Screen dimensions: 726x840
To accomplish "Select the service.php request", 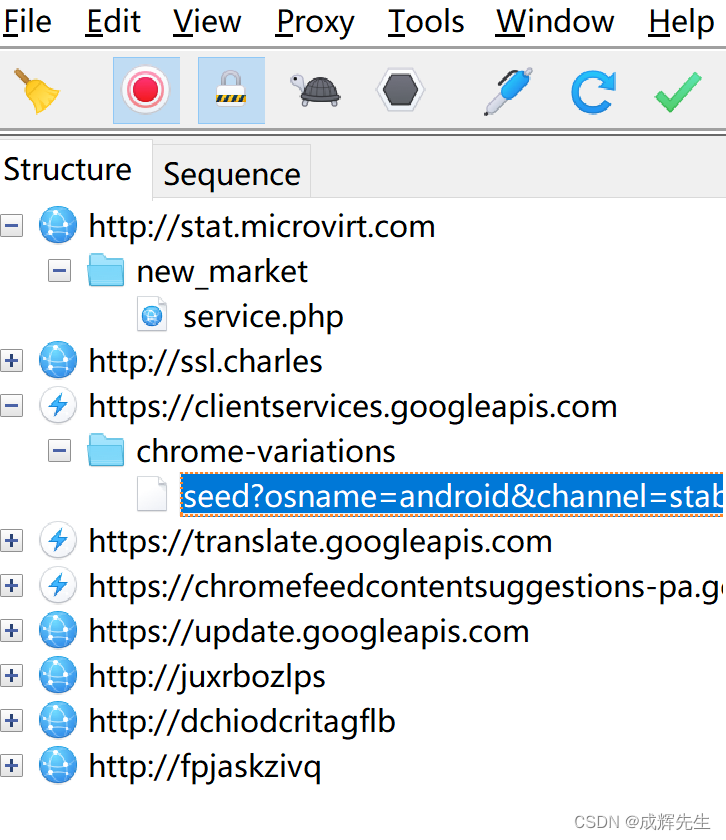I will (263, 317).
